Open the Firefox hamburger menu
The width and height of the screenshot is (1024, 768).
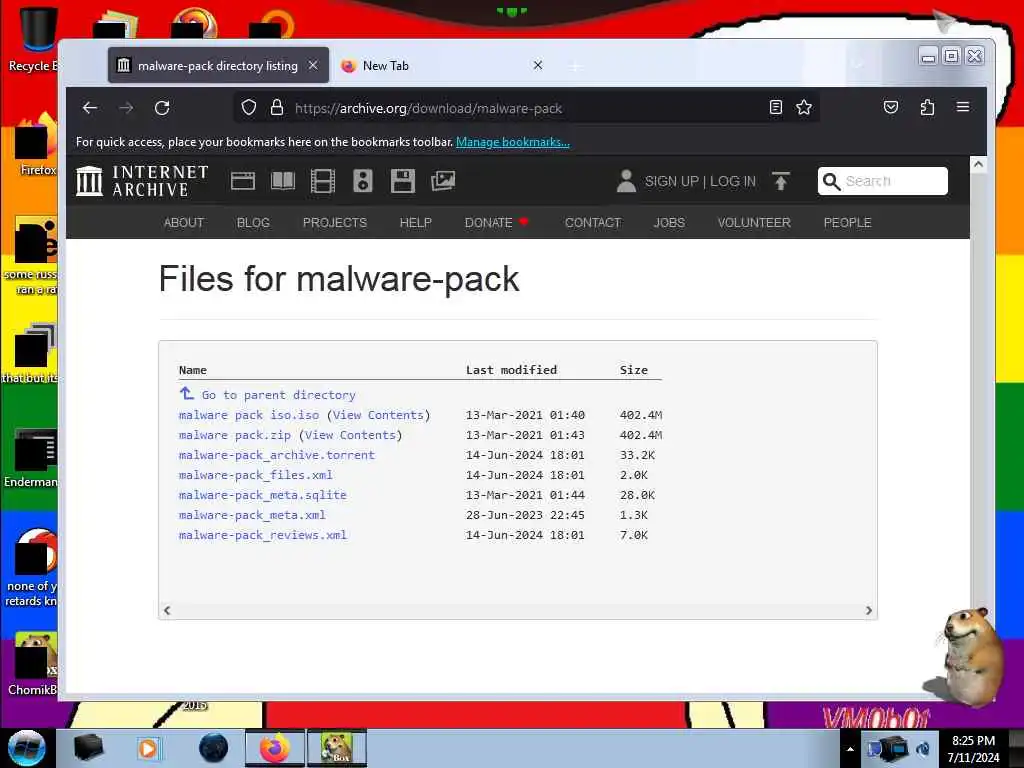[x=963, y=107]
